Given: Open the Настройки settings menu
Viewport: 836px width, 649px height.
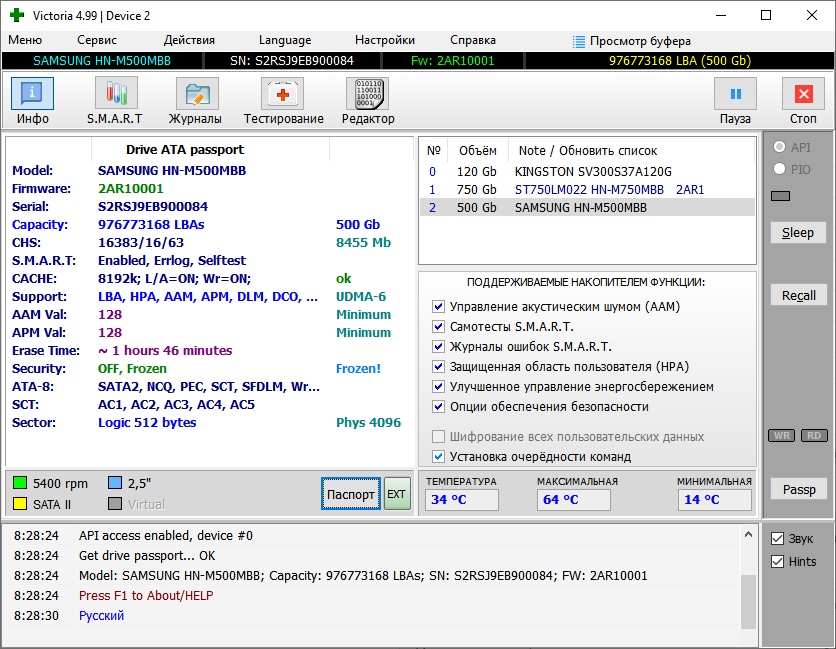Looking at the screenshot, I should (385, 40).
